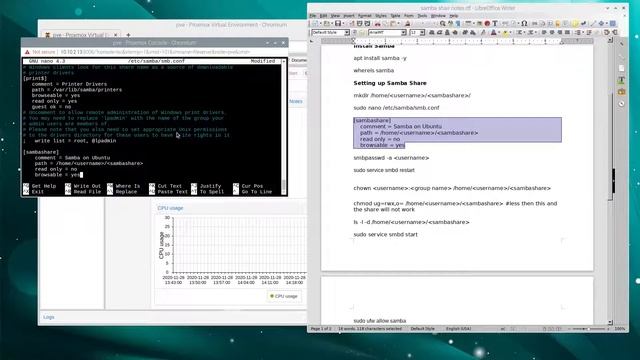Viewport: 640px width, 360px height.
Task: Click the console window address bar
Action: coord(155,52)
